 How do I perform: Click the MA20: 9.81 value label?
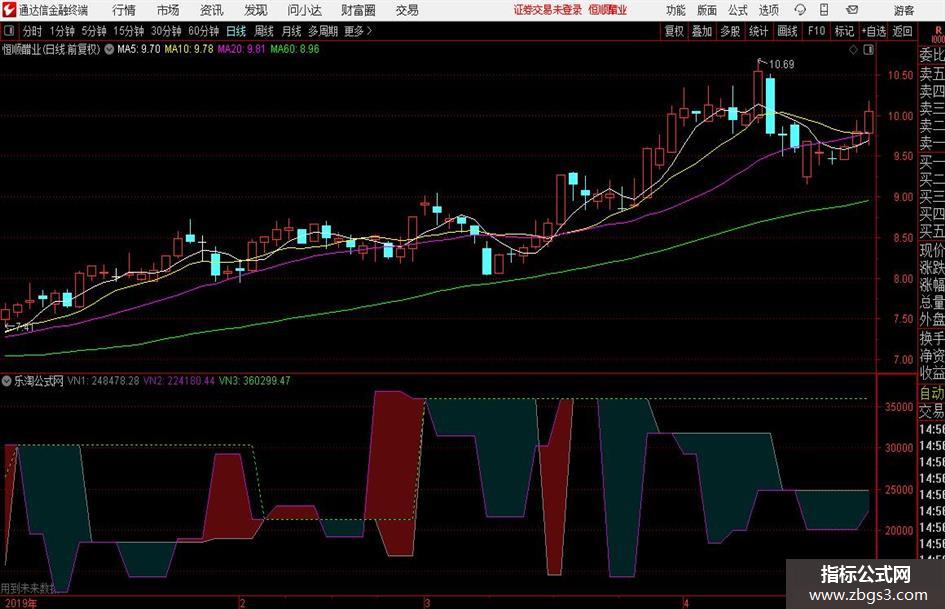pos(241,49)
